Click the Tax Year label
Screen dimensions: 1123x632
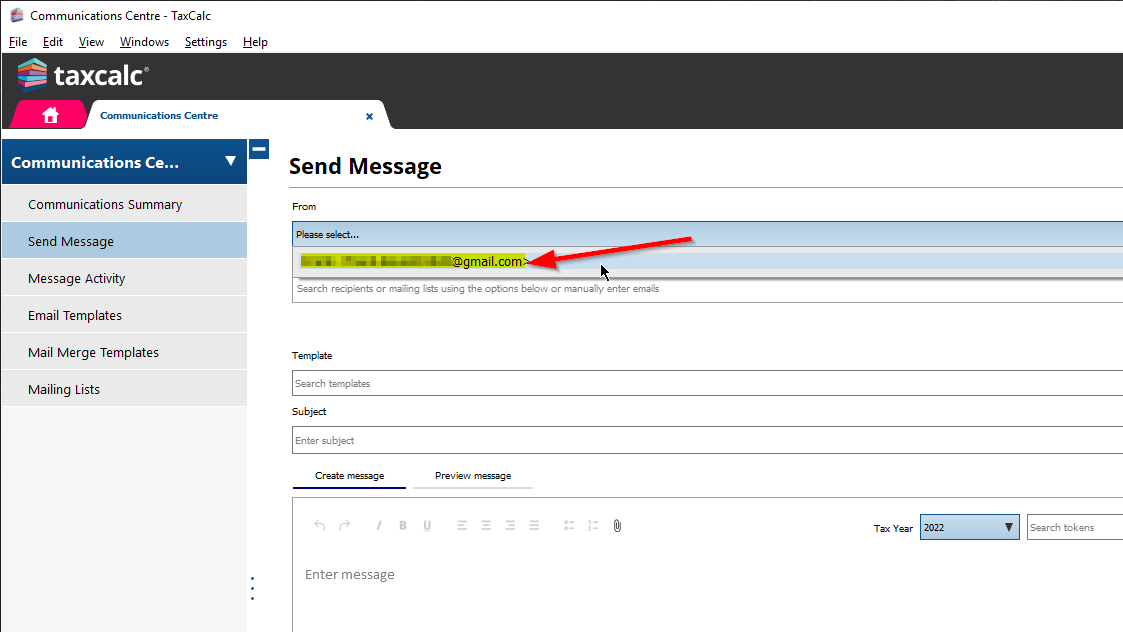point(893,528)
